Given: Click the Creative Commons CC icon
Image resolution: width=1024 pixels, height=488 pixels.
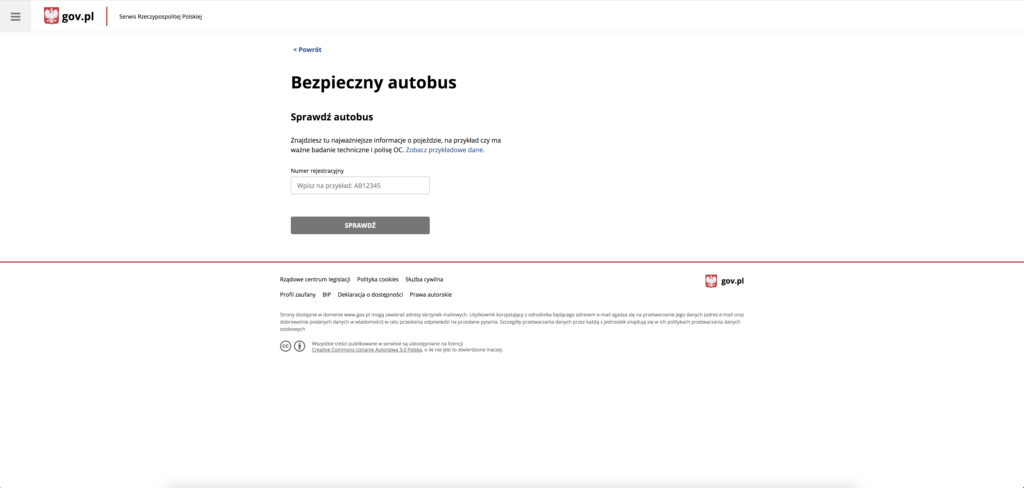Looking at the screenshot, I should [x=285, y=346].
